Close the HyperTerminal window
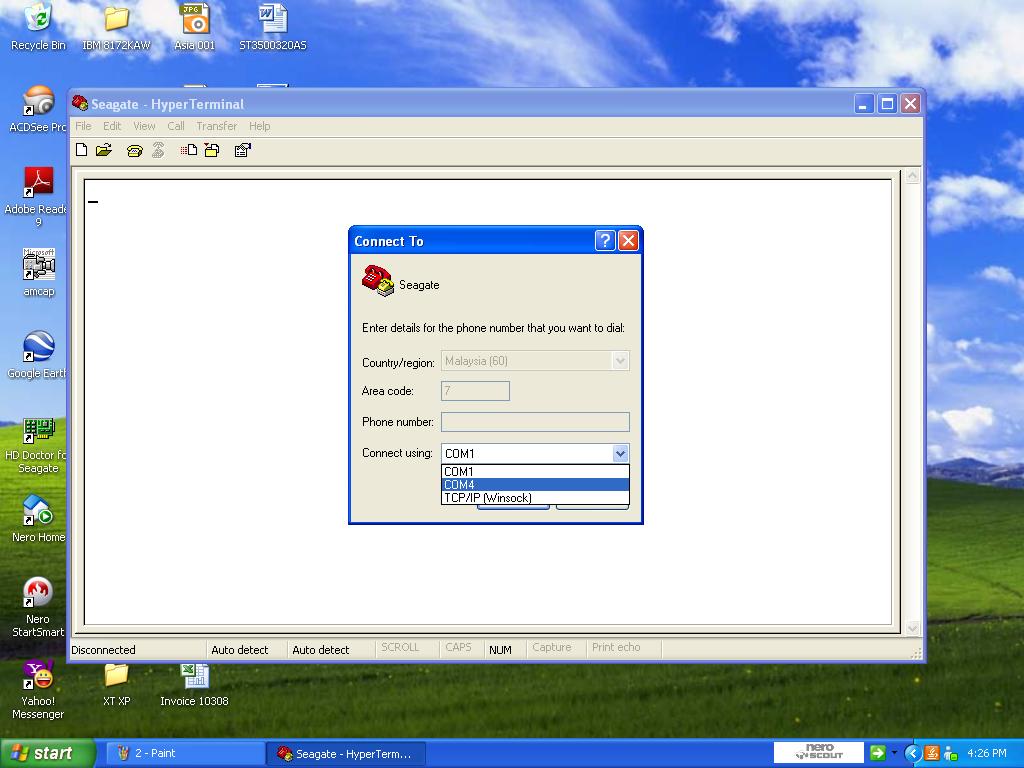The height and width of the screenshot is (768, 1024). (x=910, y=104)
